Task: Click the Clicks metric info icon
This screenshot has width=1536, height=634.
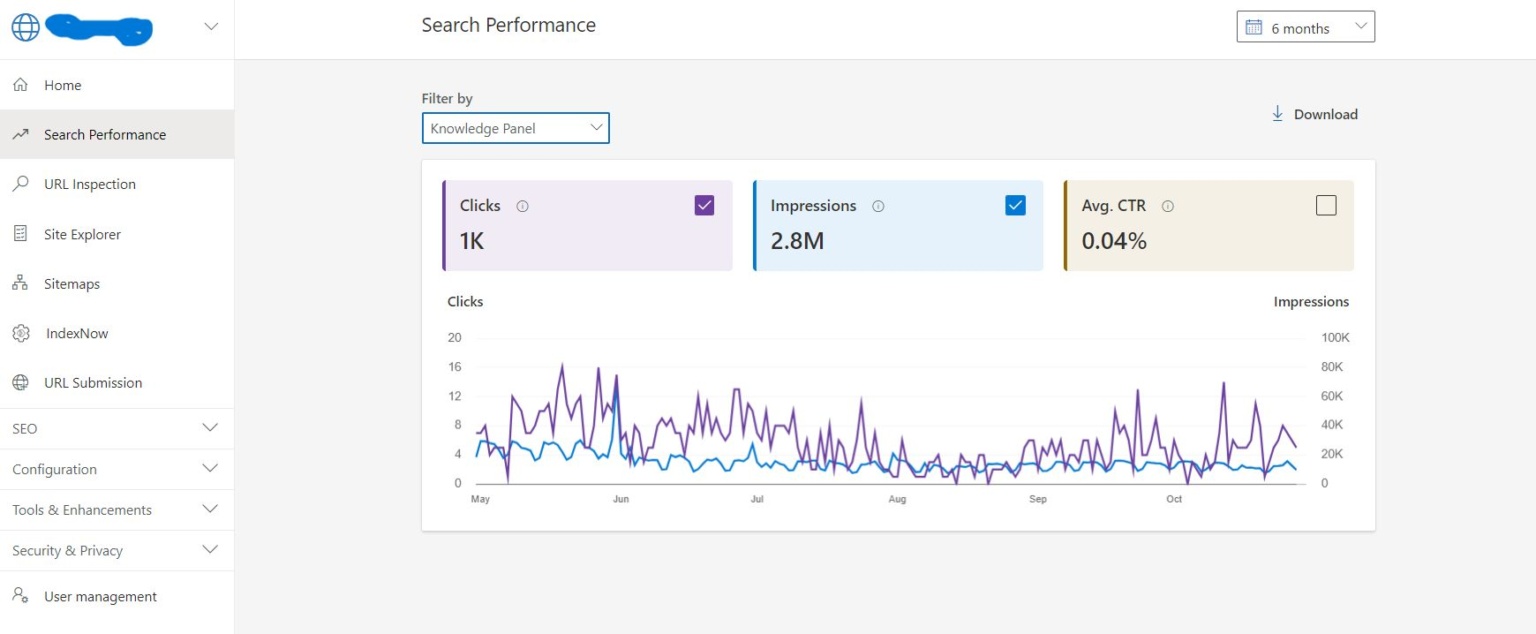Action: pyautogui.click(x=521, y=205)
